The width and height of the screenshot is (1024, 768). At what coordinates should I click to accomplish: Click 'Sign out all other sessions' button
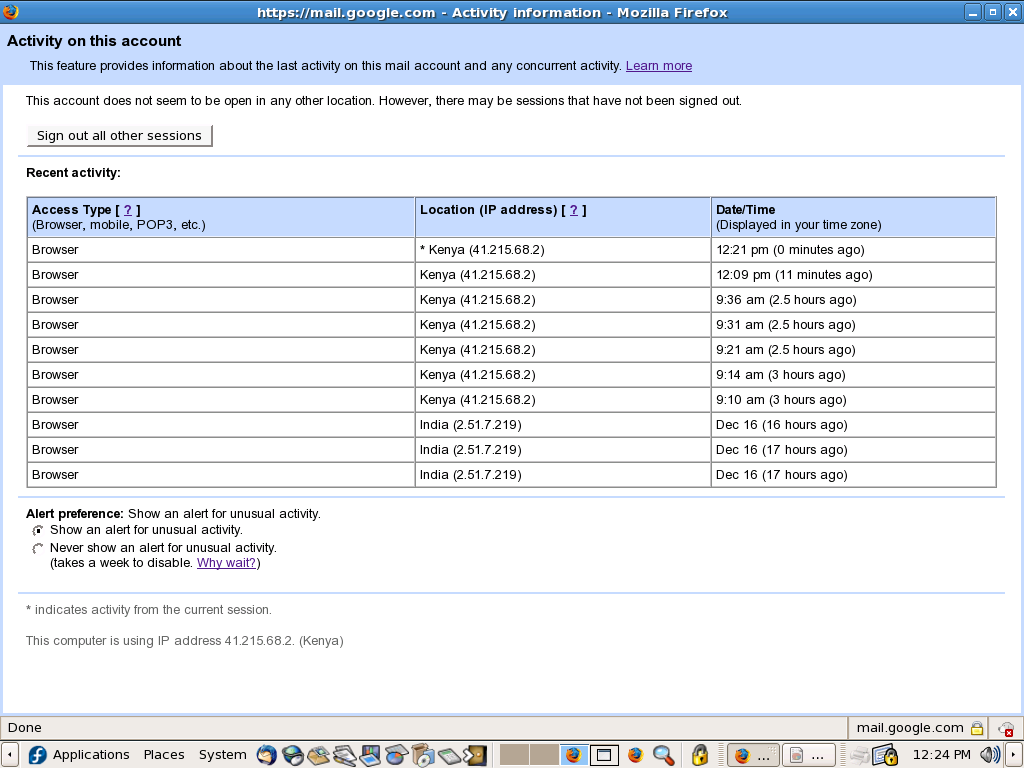point(120,136)
